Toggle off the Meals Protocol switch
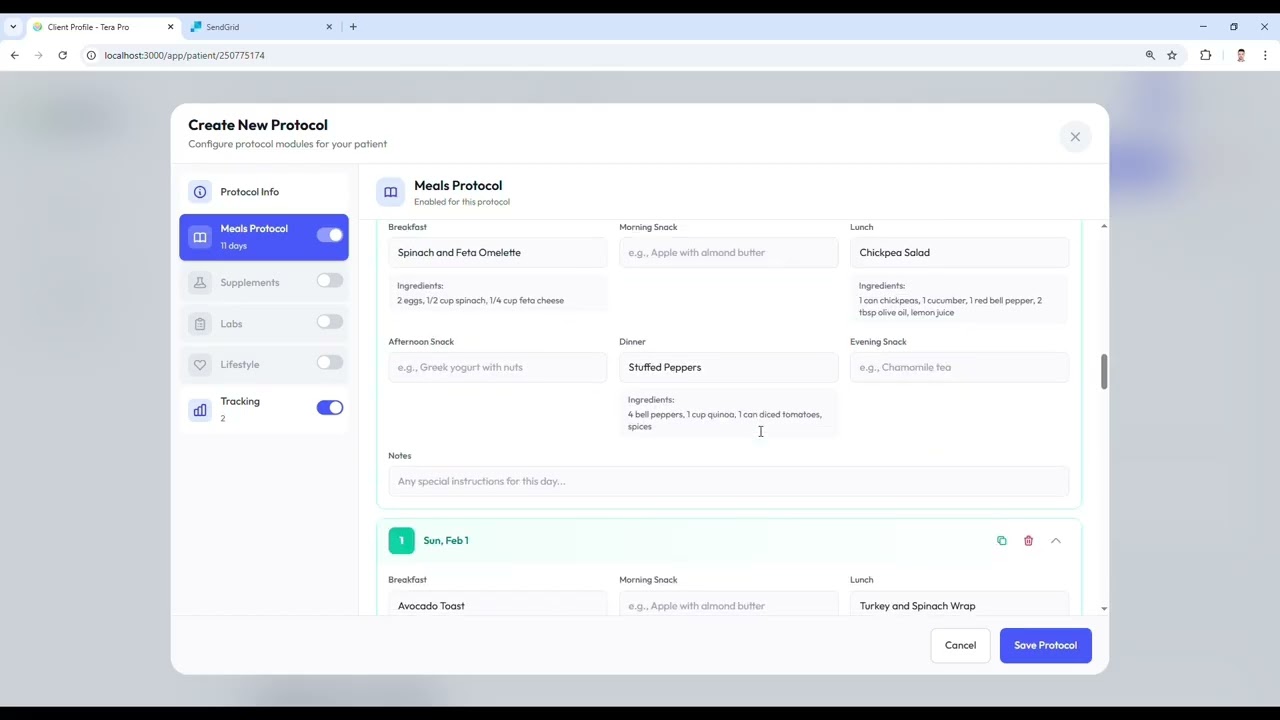 [x=329, y=235]
